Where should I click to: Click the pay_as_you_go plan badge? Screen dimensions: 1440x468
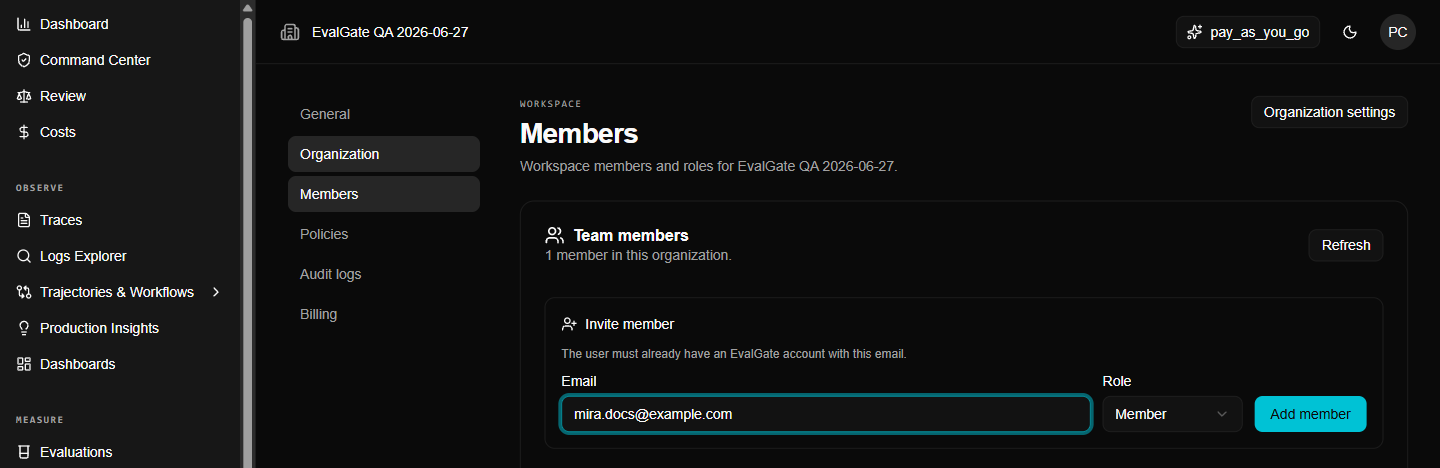pyautogui.click(x=1248, y=32)
